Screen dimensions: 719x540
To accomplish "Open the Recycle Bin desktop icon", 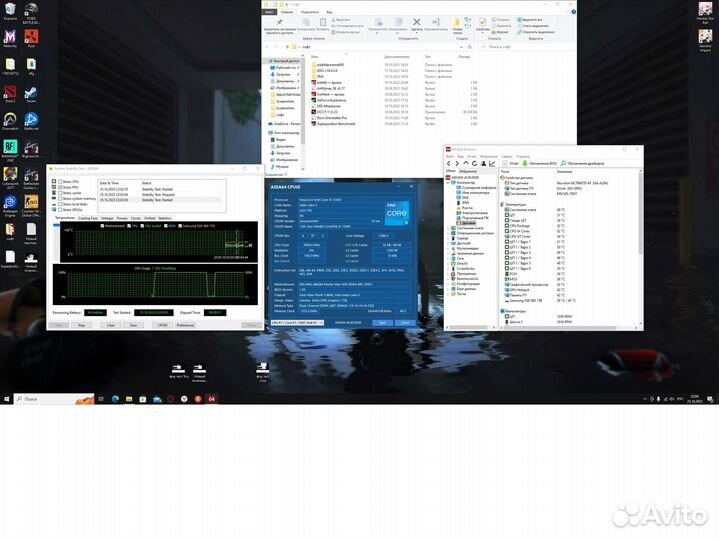I will pos(10,9).
